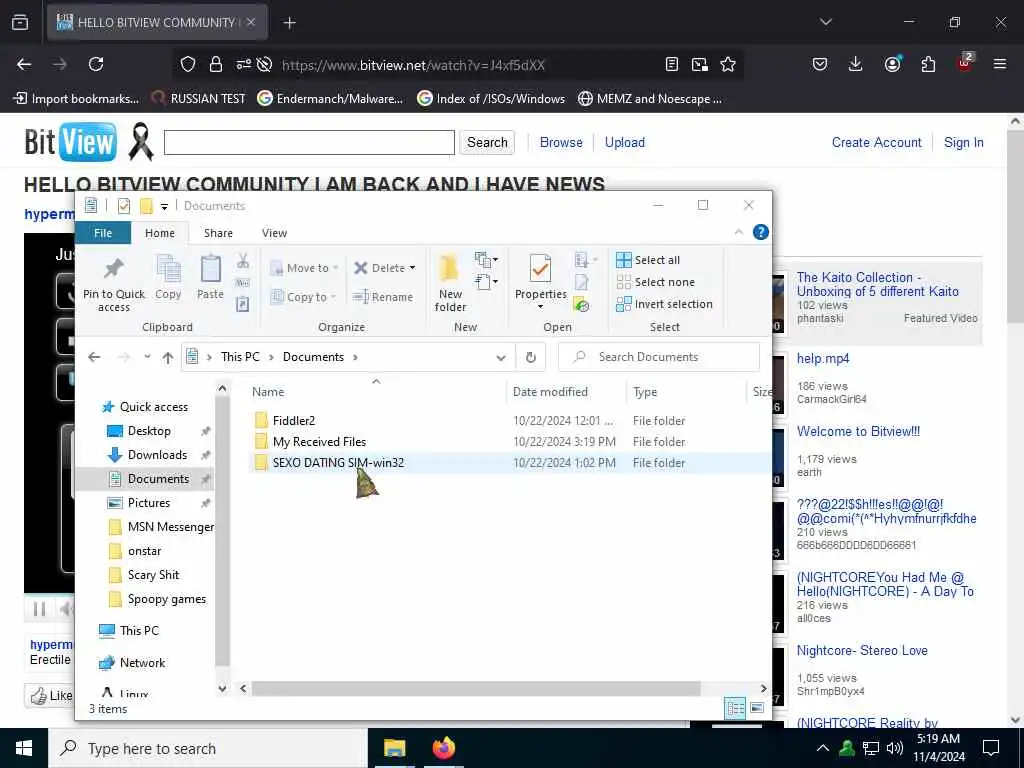Screen dimensions: 1024x768
Task: Open Firefox extensions puzzle icon
Action: click(928, 64)
